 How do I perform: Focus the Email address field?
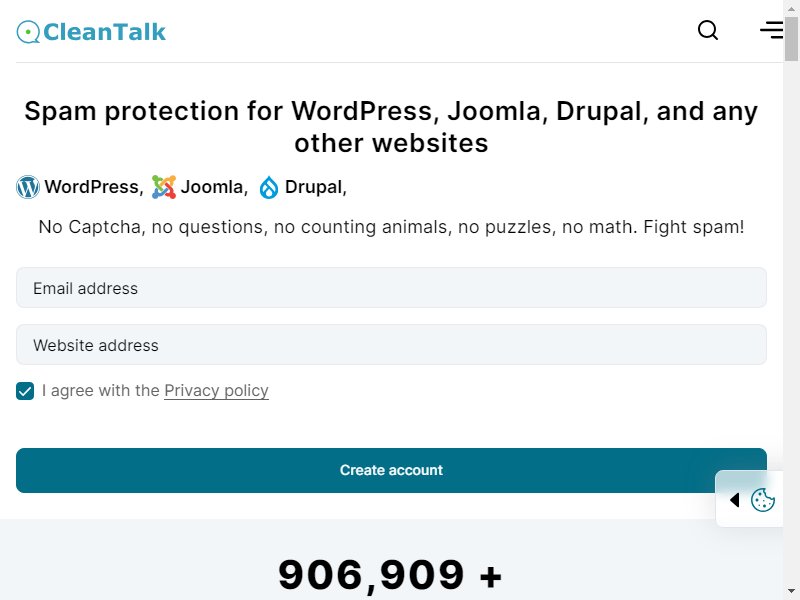click(x=391, y=288)
